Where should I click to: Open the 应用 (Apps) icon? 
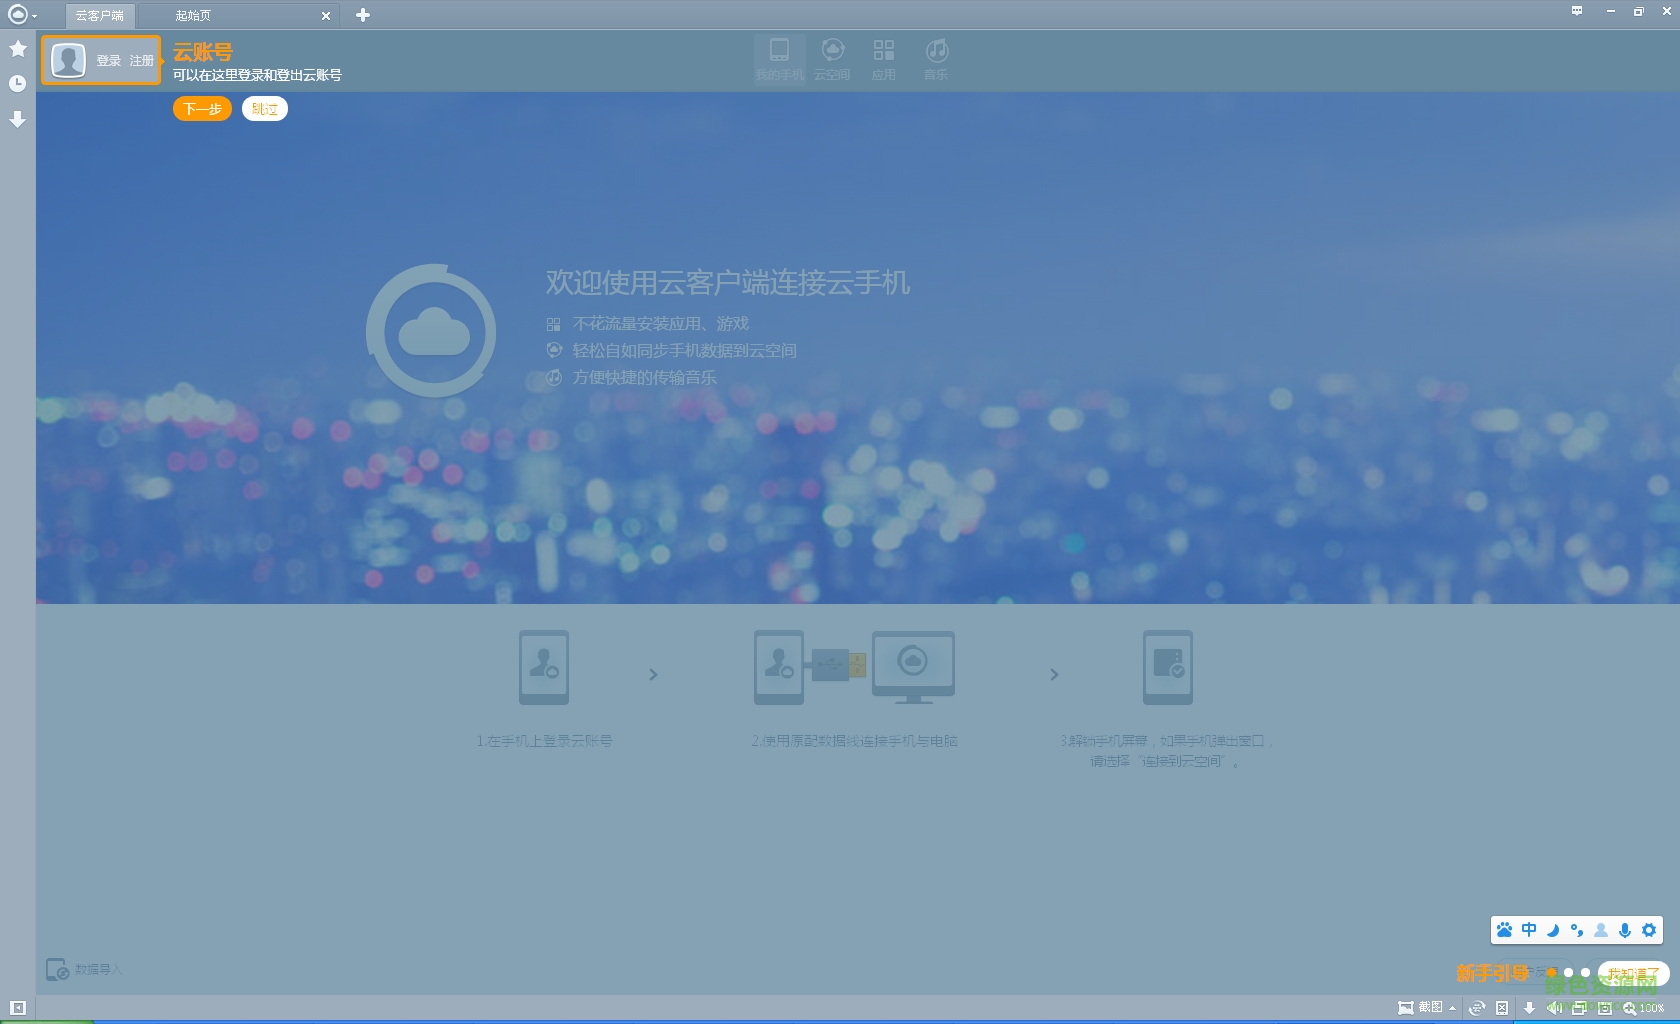884,57
